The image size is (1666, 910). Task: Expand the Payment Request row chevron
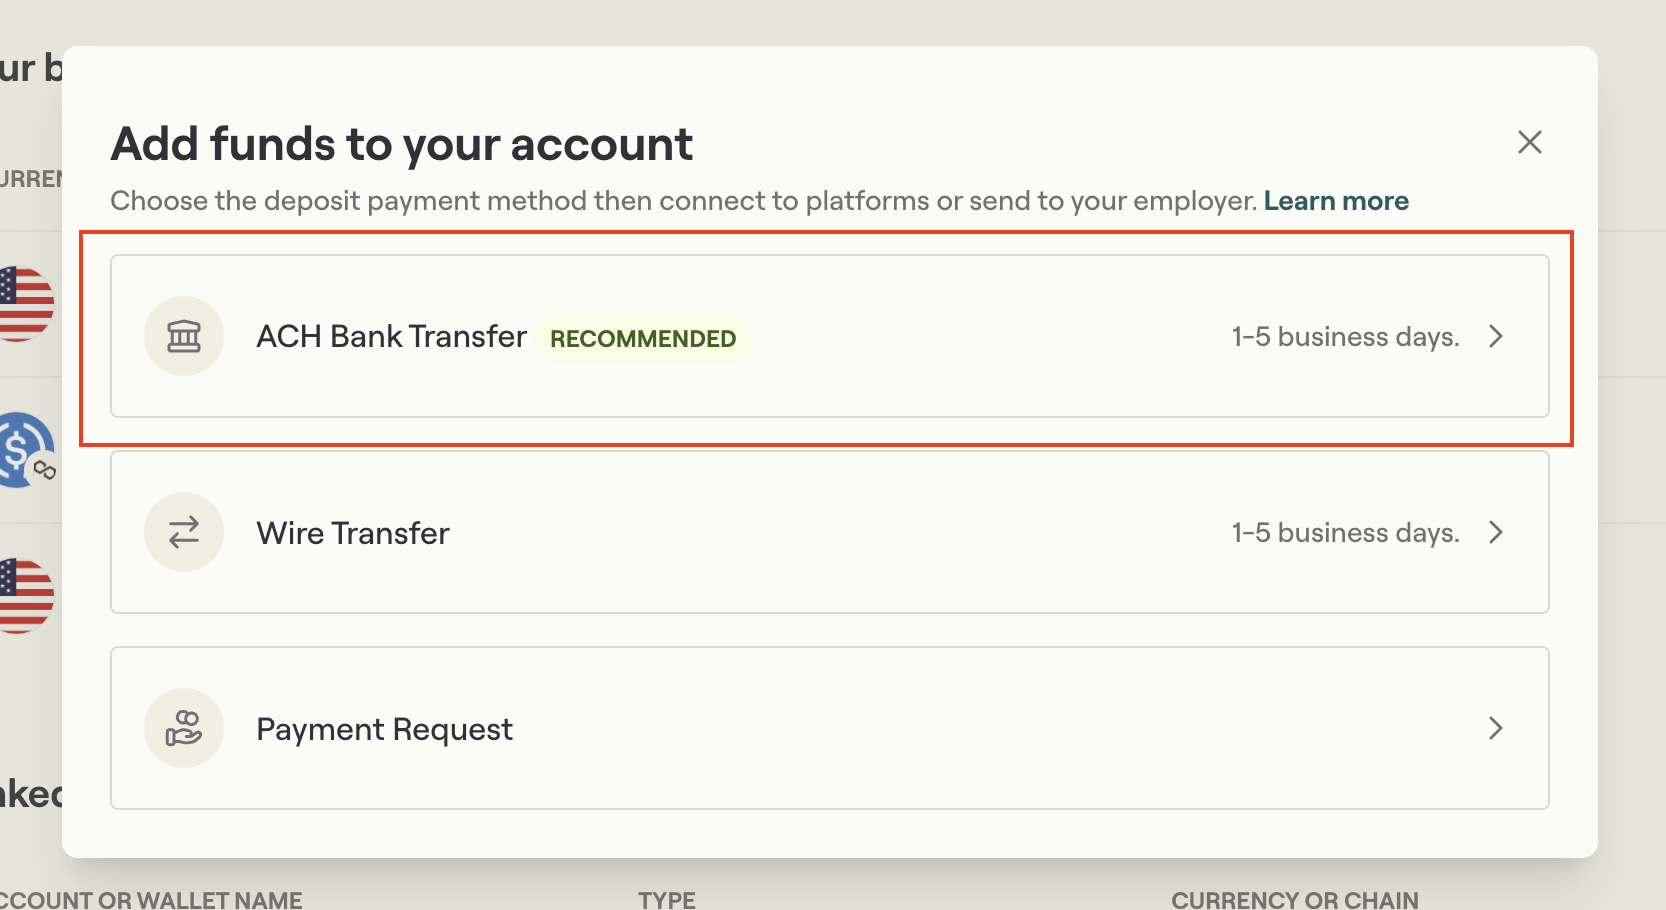[1496, 728]
